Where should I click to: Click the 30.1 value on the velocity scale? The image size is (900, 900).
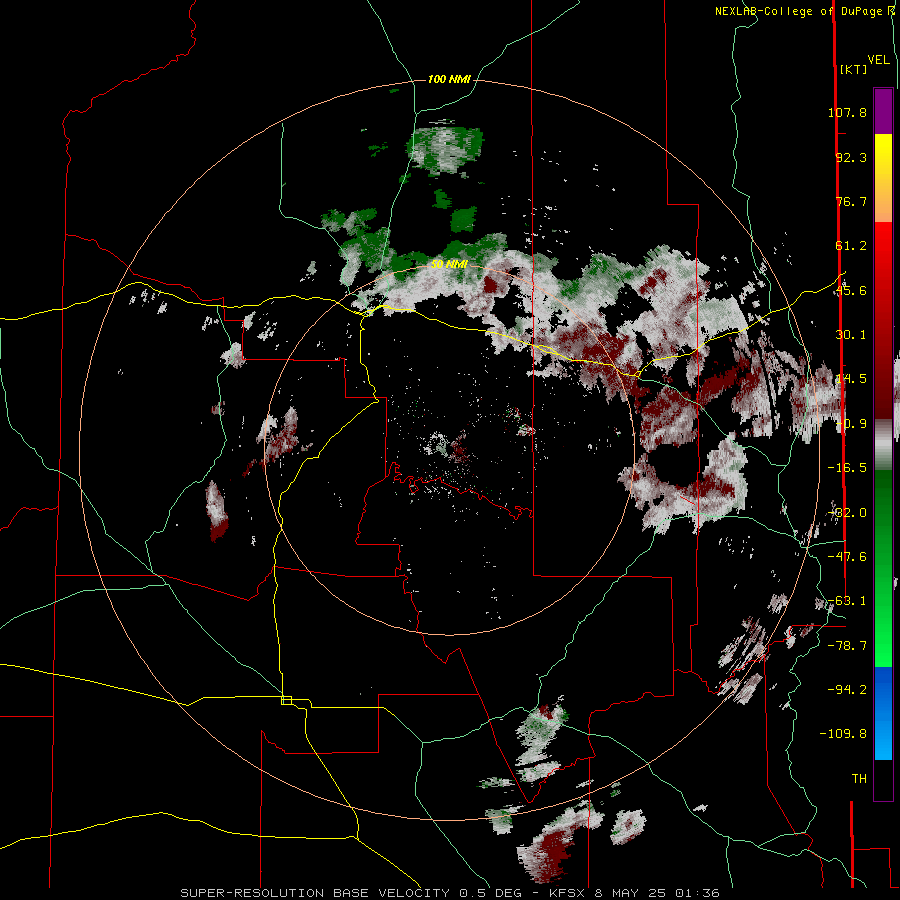pyautogui.click(x=851, y=335)
